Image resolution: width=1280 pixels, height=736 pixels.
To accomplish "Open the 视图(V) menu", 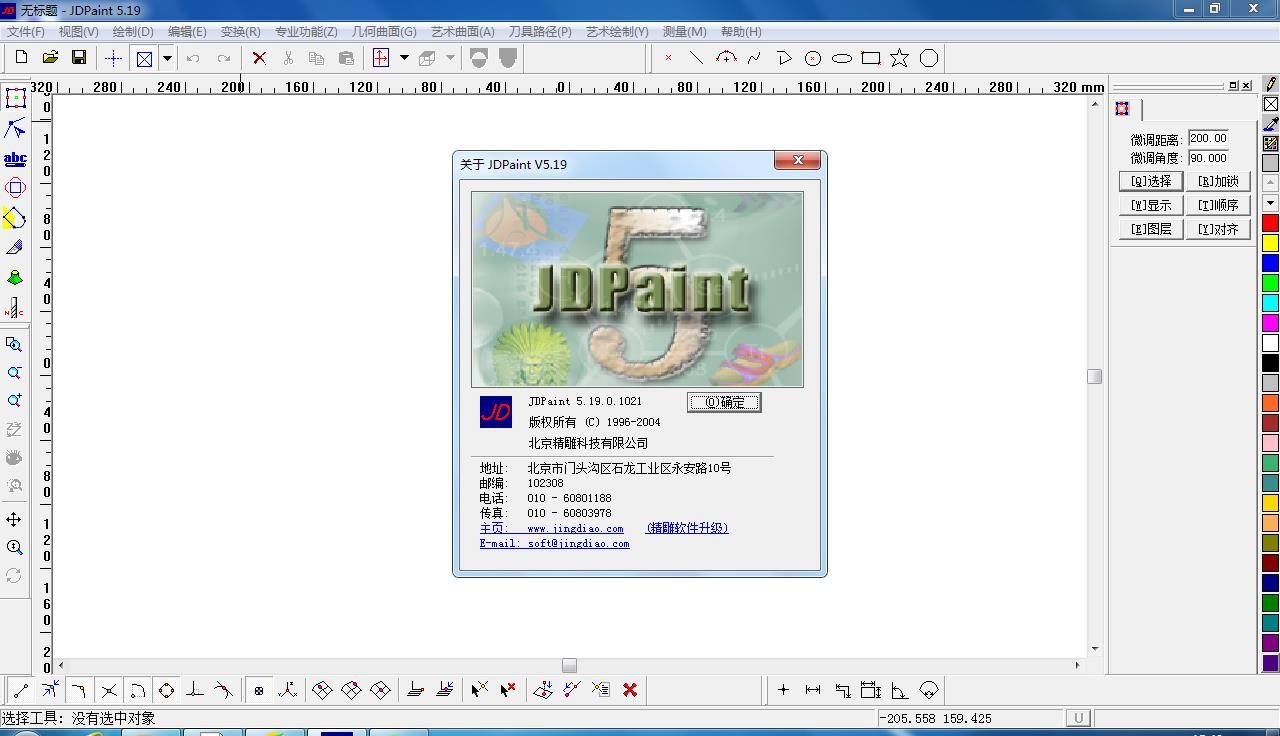I will 79,32.
